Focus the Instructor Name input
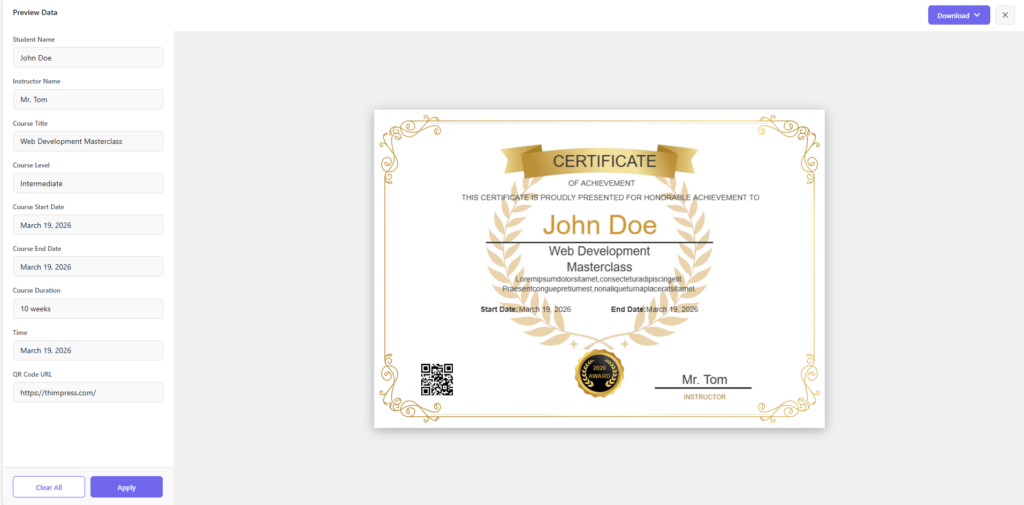The height and width of the screenshot is (505, 1024). (88, 100)
